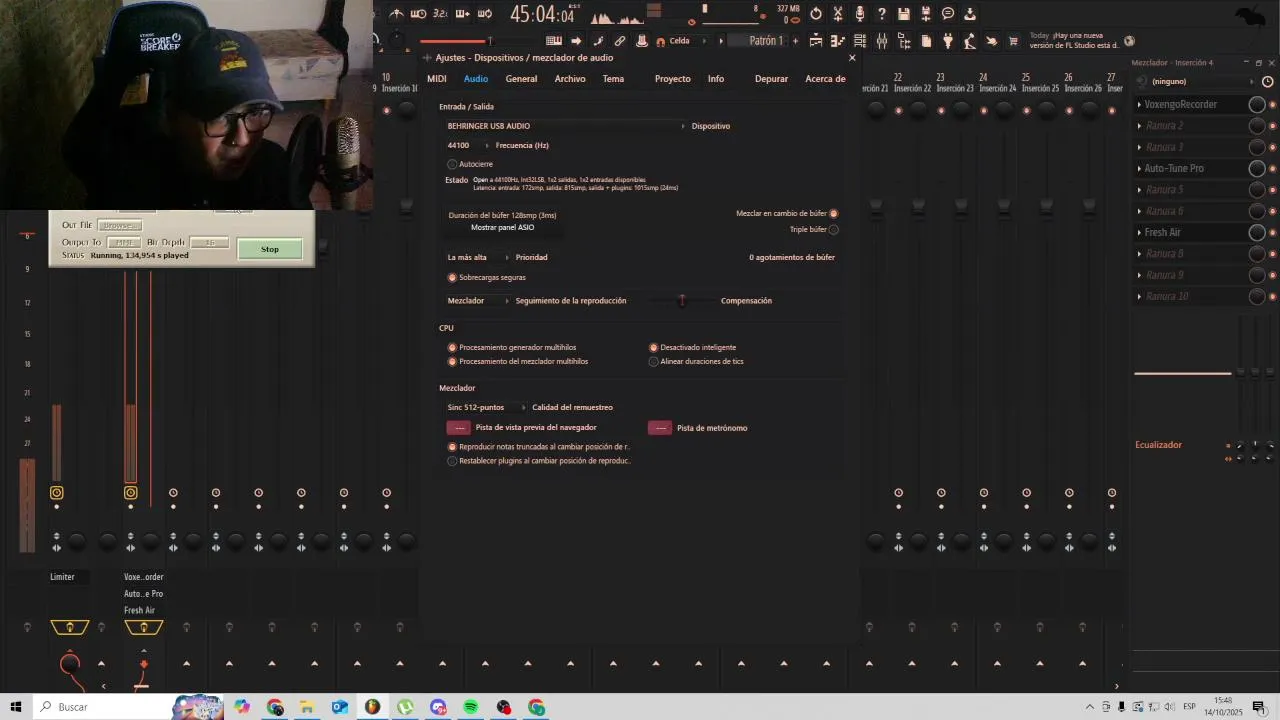Image resolution: width=1280 pixels, height=720 pixels.
Task: Open Mezclador Seguimiento de la reproducción dropdown
Action: 477,300
